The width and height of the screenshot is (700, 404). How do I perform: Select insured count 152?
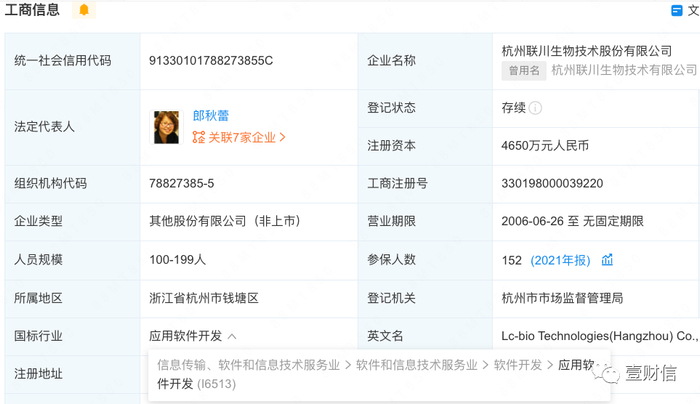point(512,260)
